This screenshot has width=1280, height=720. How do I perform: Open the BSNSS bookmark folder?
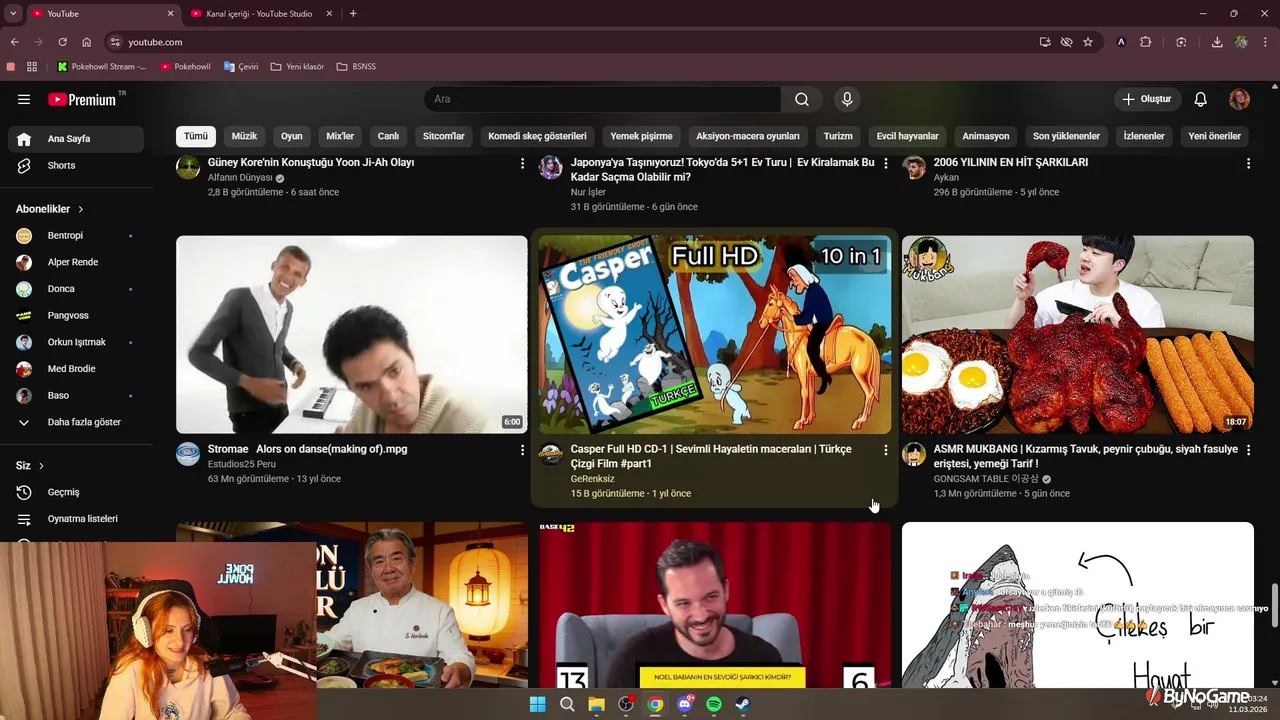(x=356, y=67)
